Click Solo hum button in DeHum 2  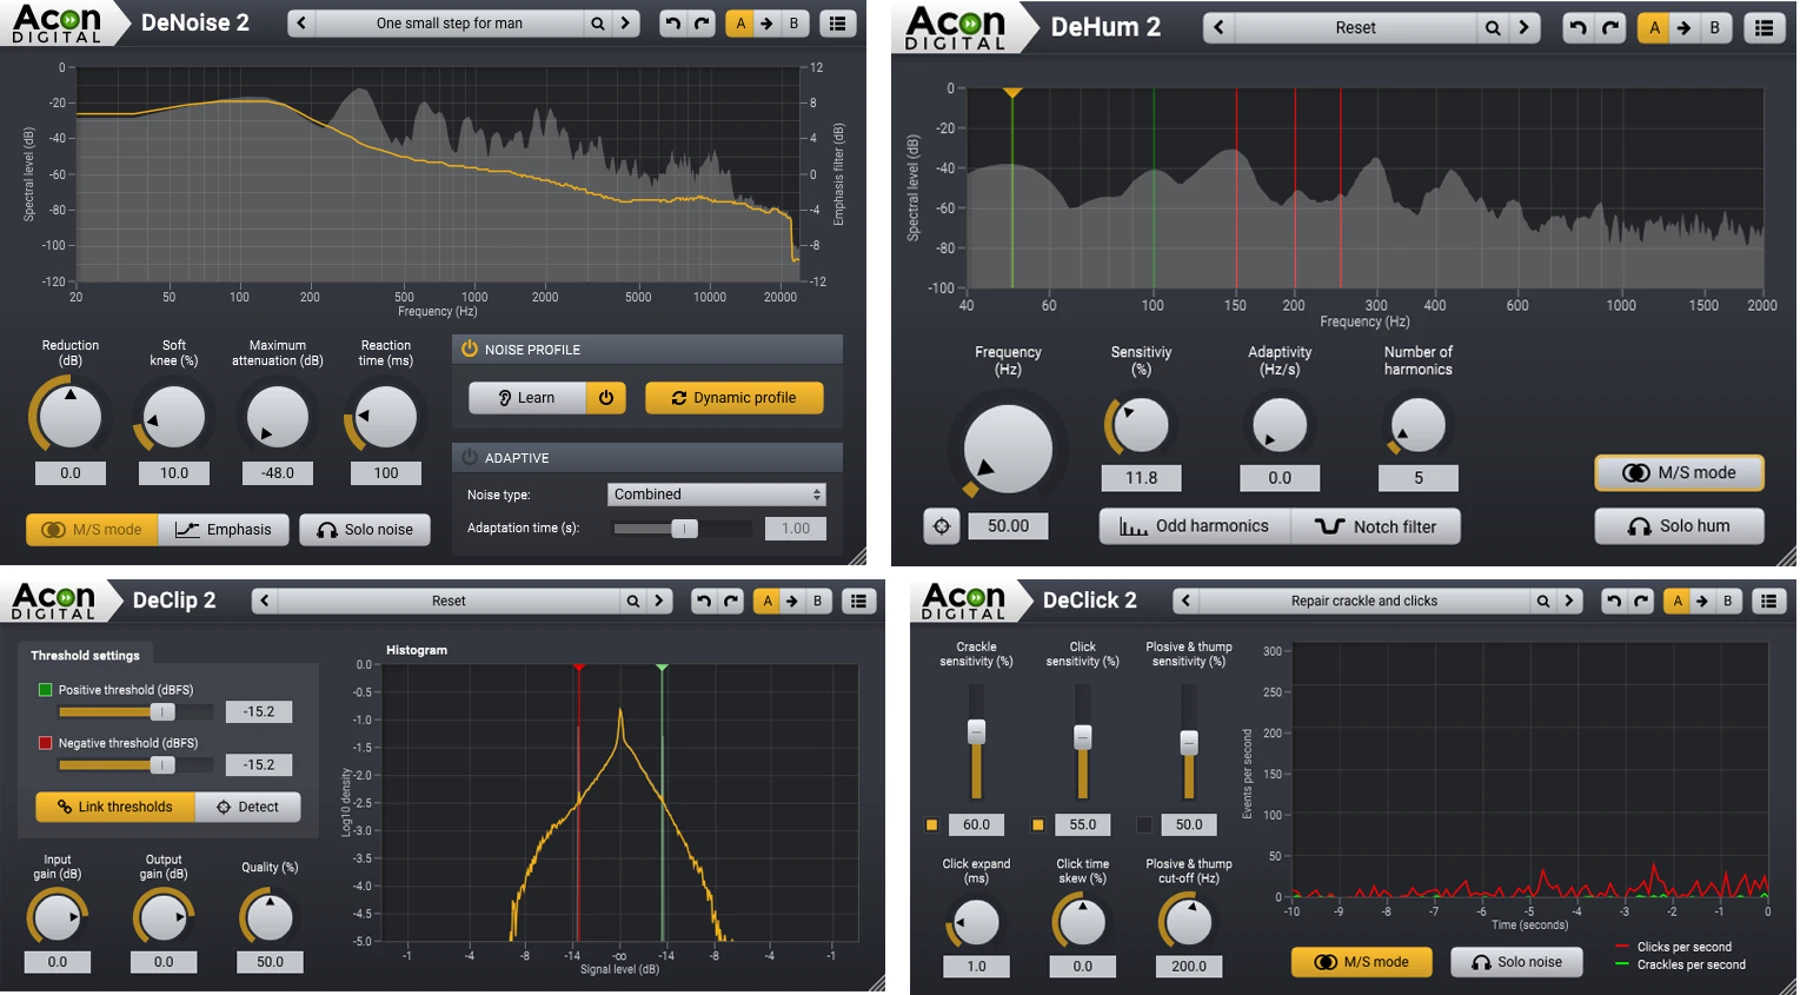click(x=1679, y=526)
